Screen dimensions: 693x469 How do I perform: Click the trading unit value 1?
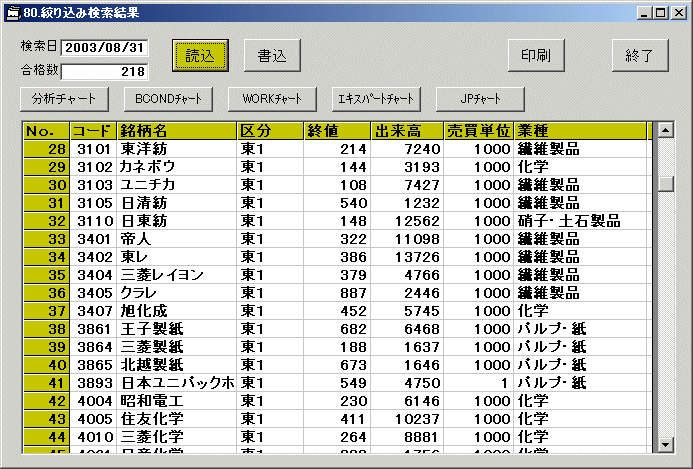coord(479,383)
